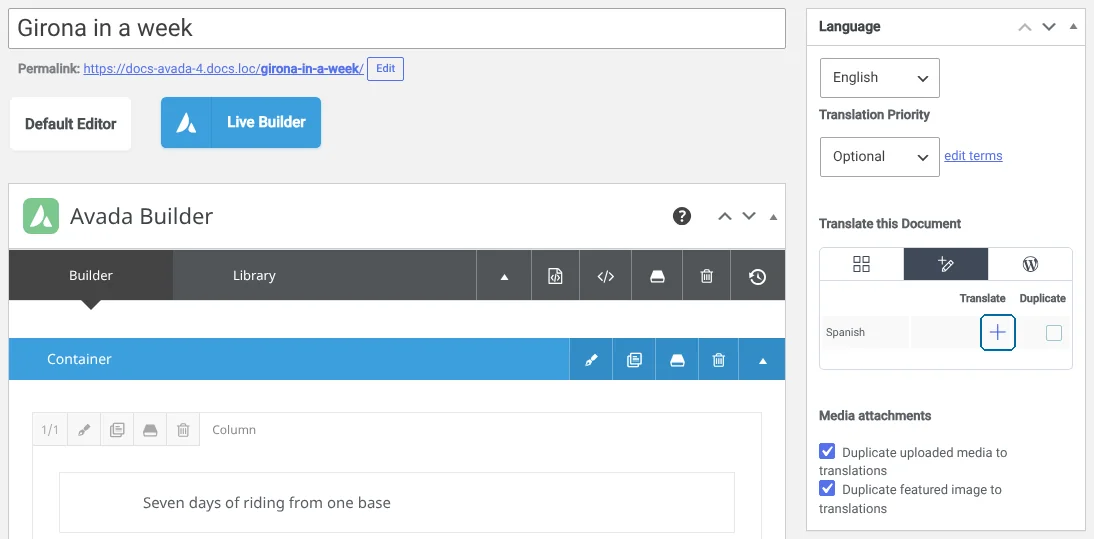Save Container to library drawer icon
The image size is (1094, 539).
pyautogui.click(x=677, y=360)
